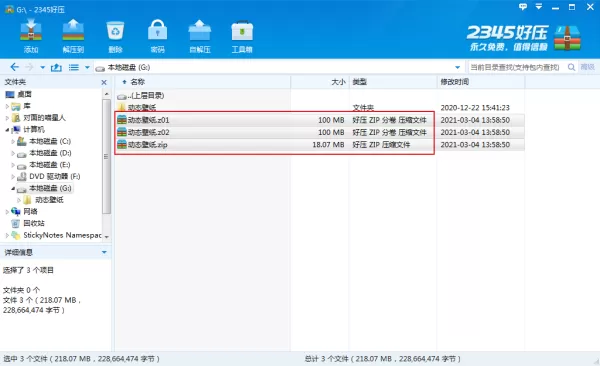Click the 删除 (Delete) trash icon

pyautogui.click(x=115, y=31)
